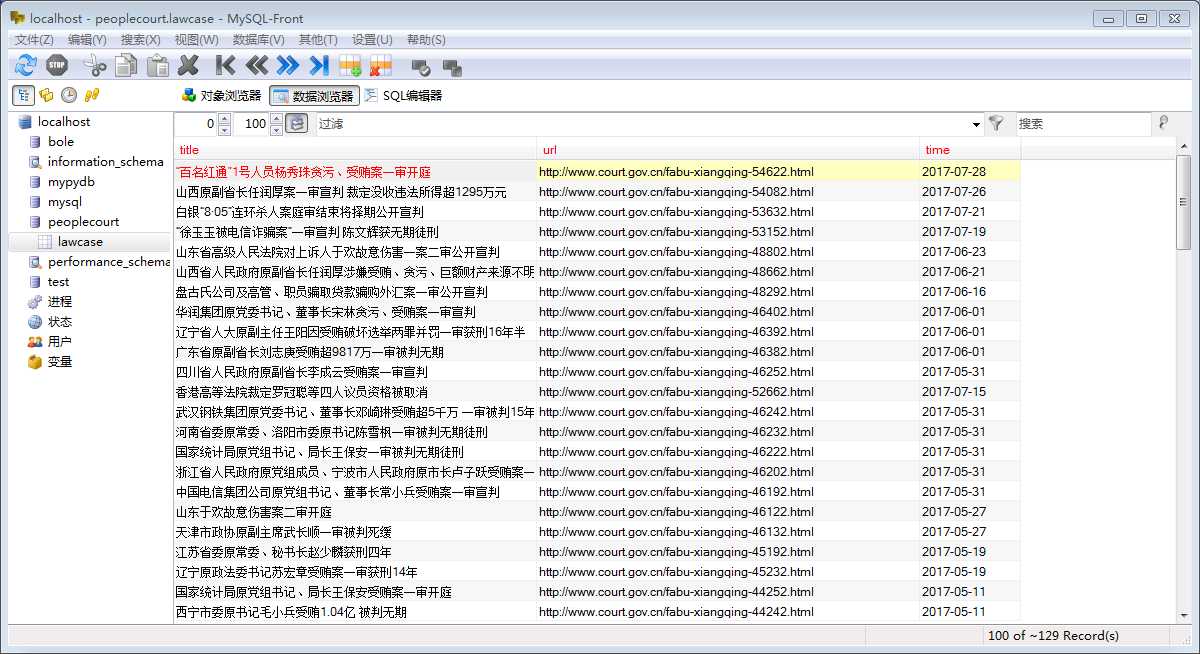
Task: Click the 过滤 filter input field
Action: click(x=642, y=124)
